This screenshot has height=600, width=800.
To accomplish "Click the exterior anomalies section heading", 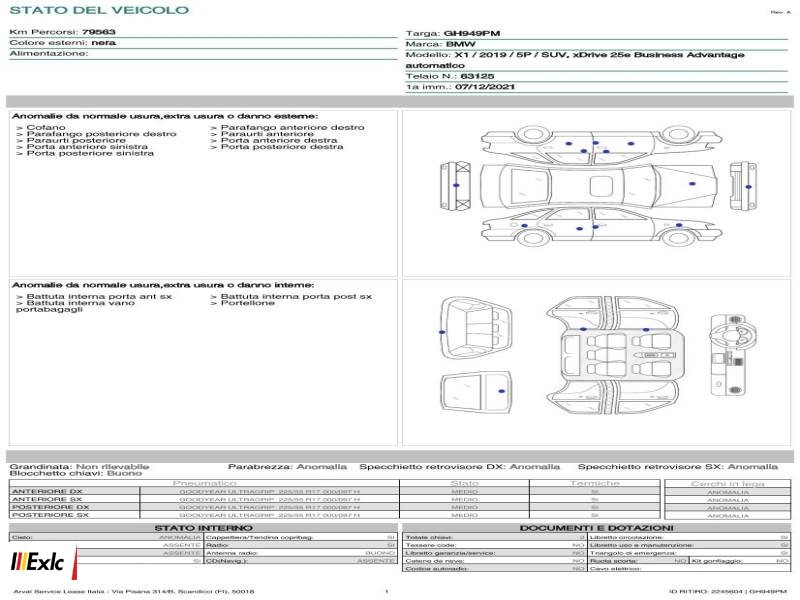I will [x=165, y=116].
